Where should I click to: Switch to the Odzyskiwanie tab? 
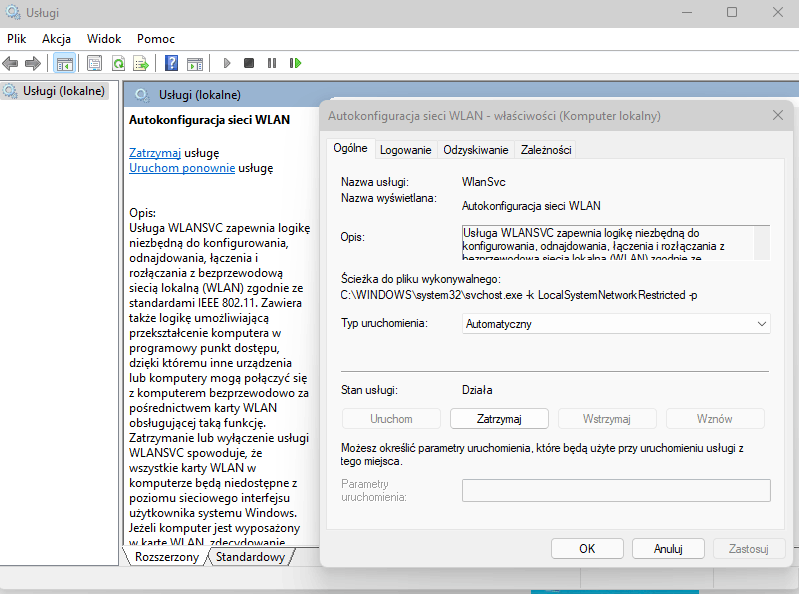click(x=475, y=150)
